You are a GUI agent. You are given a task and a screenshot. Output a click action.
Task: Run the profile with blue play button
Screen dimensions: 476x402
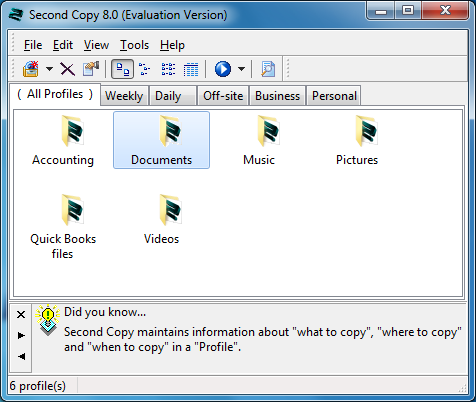(223, 69)
